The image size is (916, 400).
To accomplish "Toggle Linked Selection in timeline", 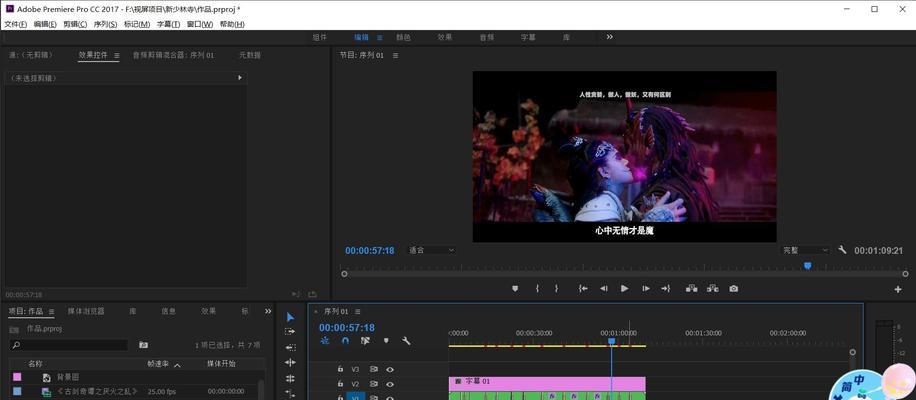I will click(365, 340).
